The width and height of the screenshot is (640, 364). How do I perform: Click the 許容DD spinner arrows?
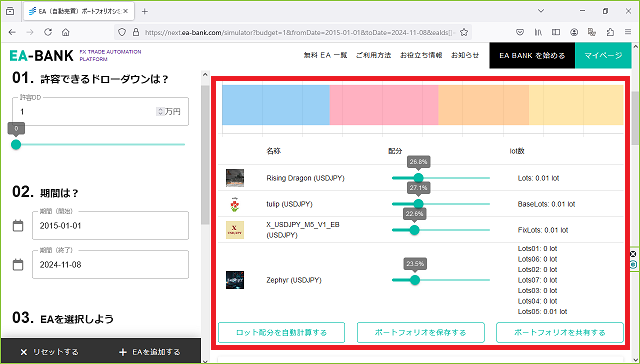pyautogui.click(x=160, y=111)
